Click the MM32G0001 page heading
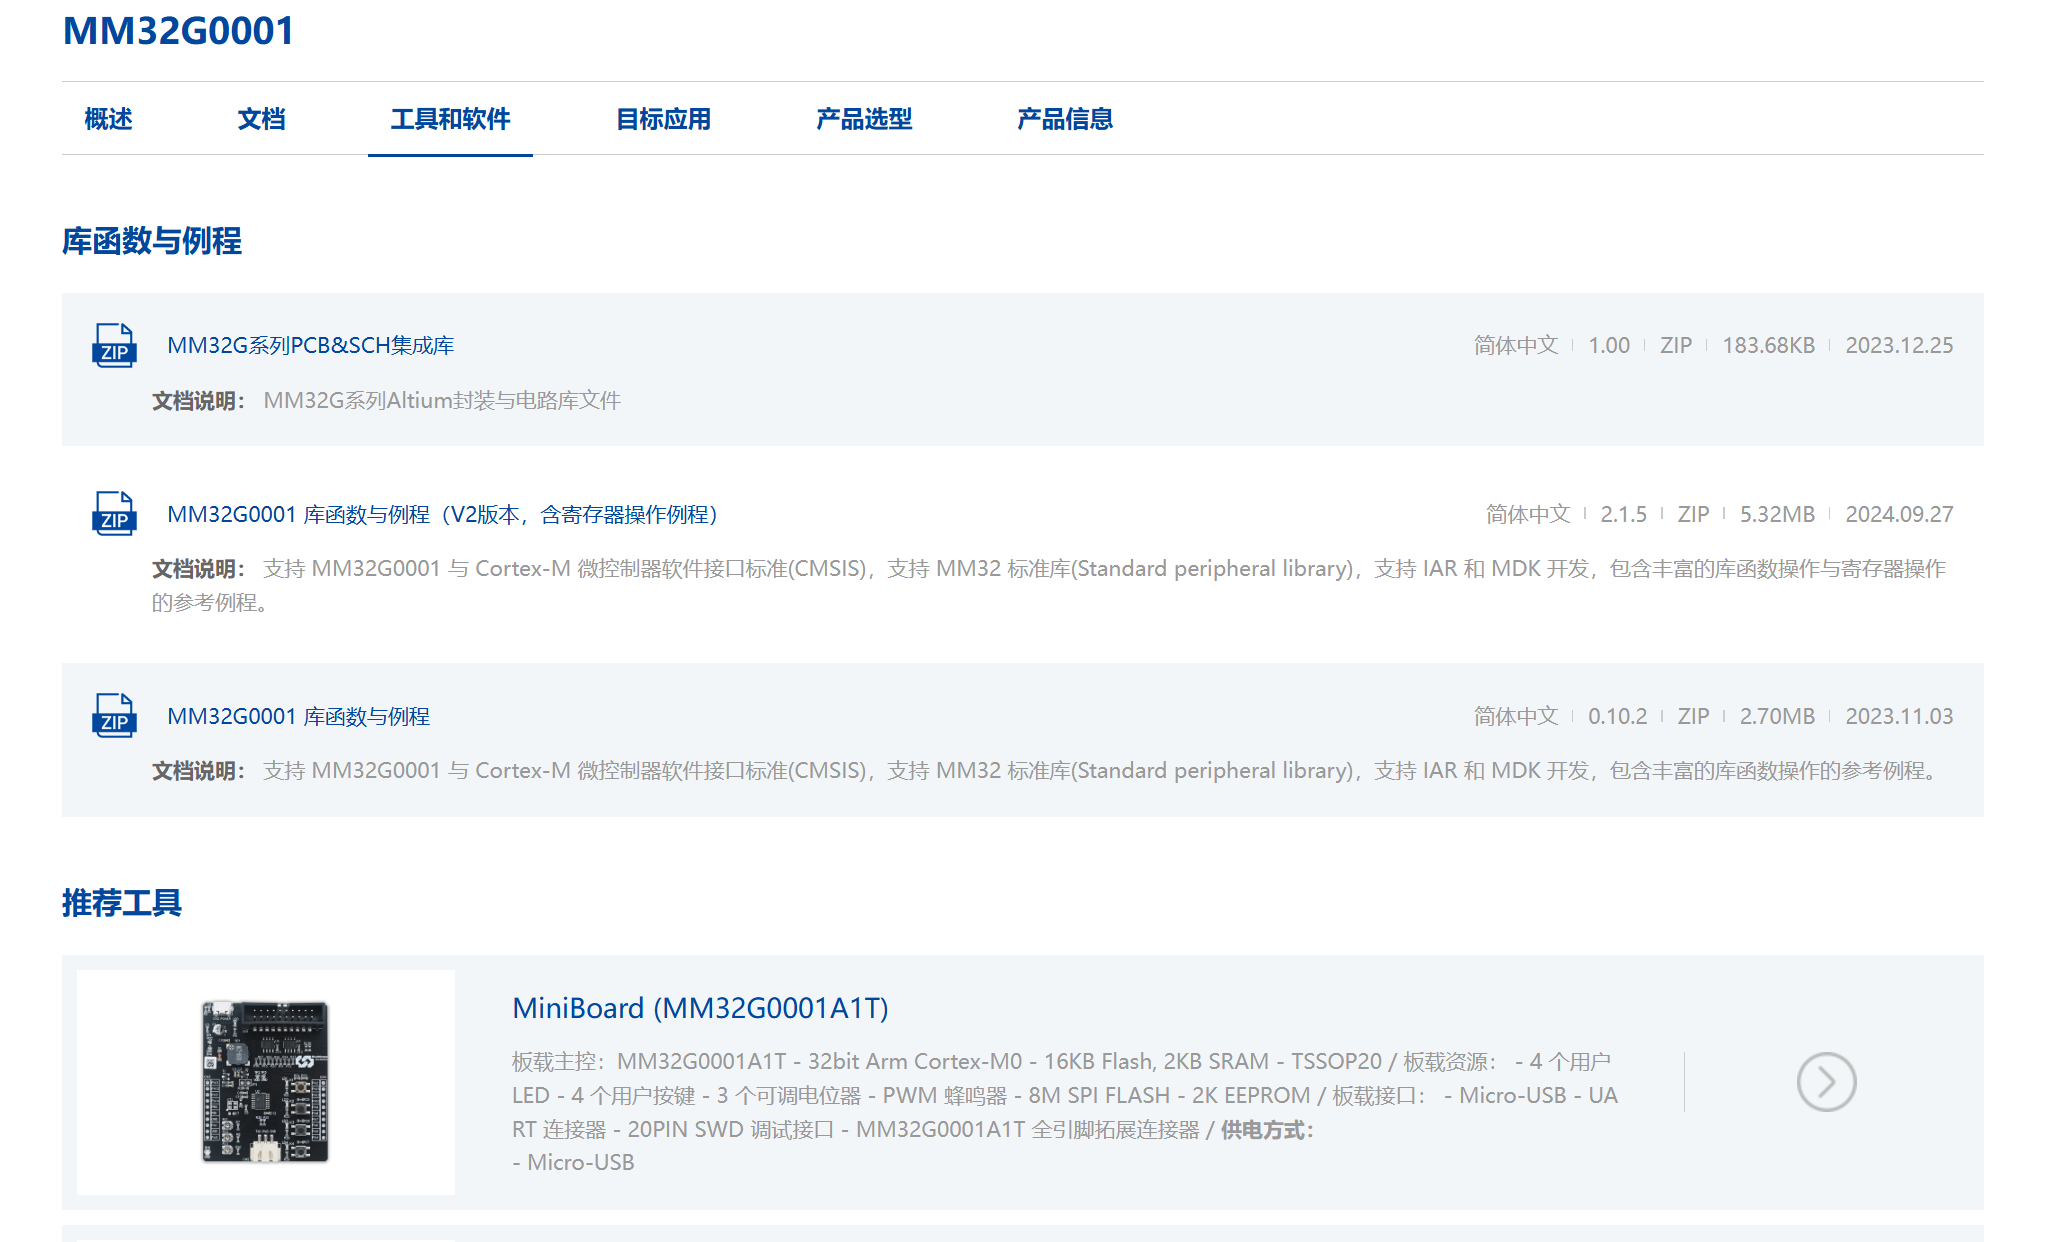 tap(178, 31)
